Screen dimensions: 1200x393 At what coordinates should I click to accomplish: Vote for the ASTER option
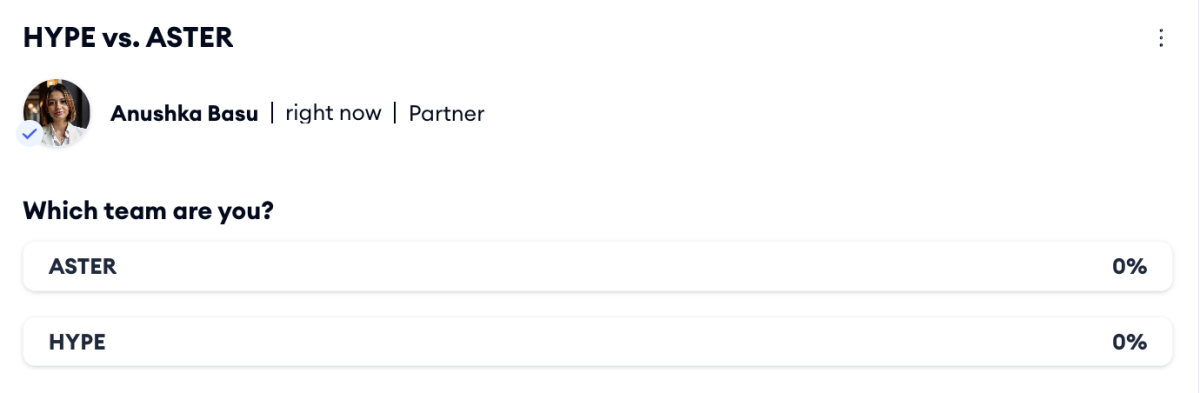597,266
